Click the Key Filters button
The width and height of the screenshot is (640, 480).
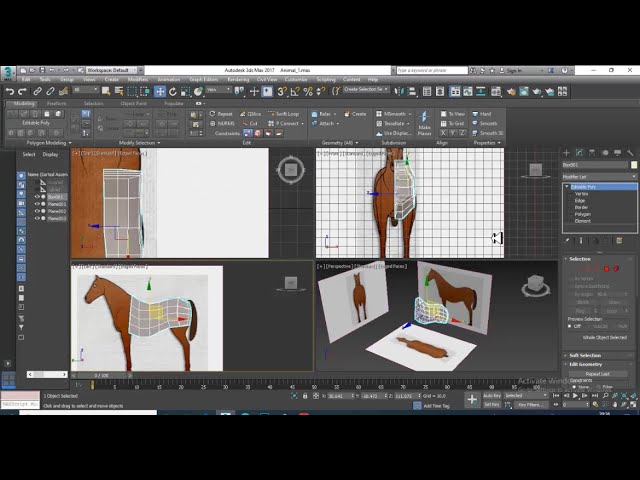529,405
